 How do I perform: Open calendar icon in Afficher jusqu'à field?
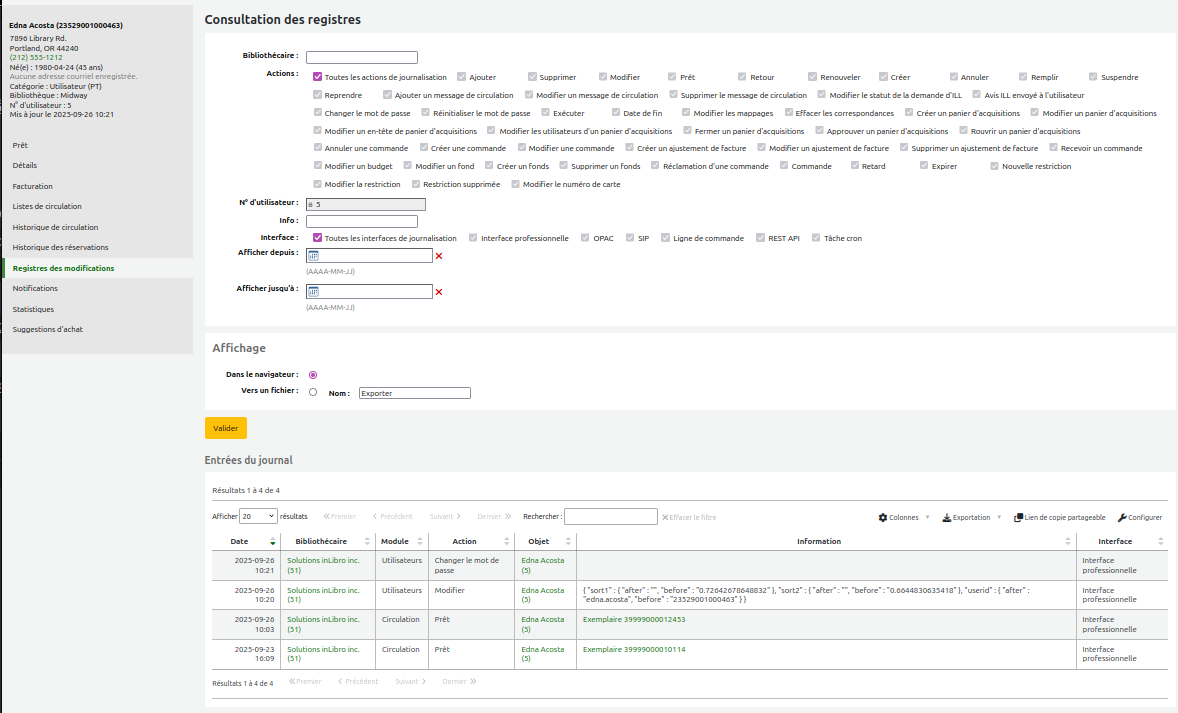314,292
